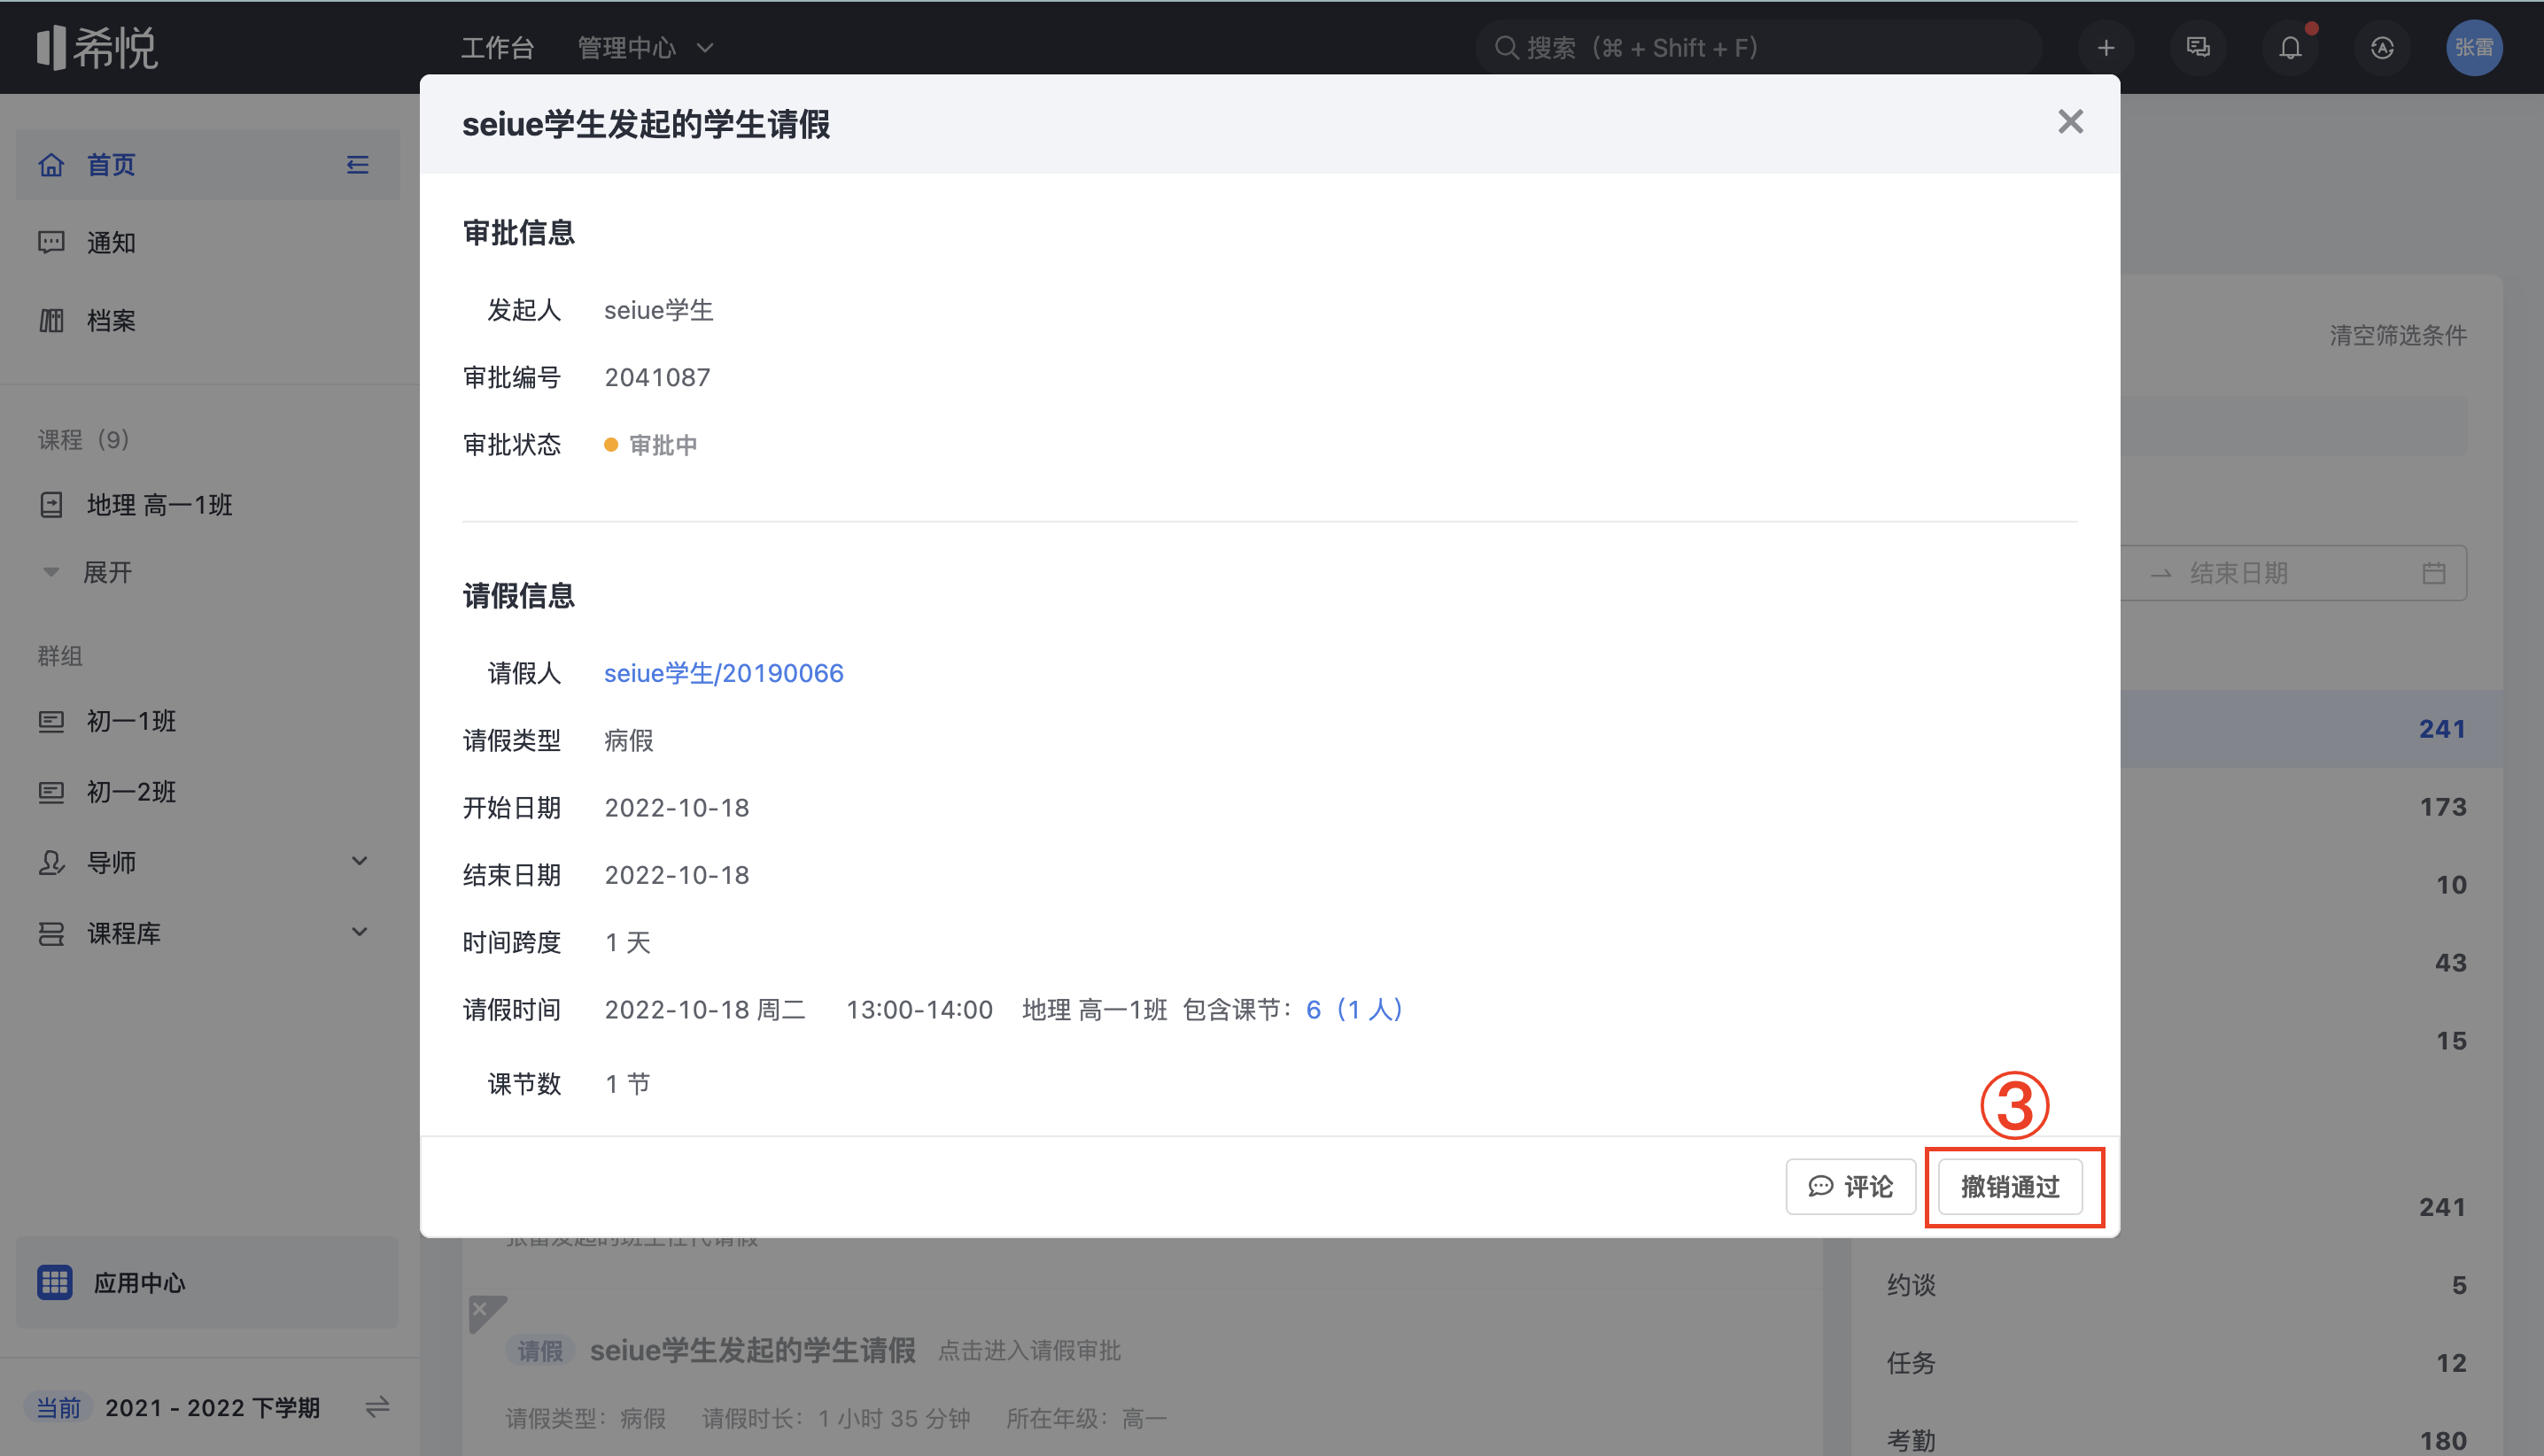Click the calendar icon in the end date field
The width and height of the screenshot is (2544, 1456).
coord(2433,573)
